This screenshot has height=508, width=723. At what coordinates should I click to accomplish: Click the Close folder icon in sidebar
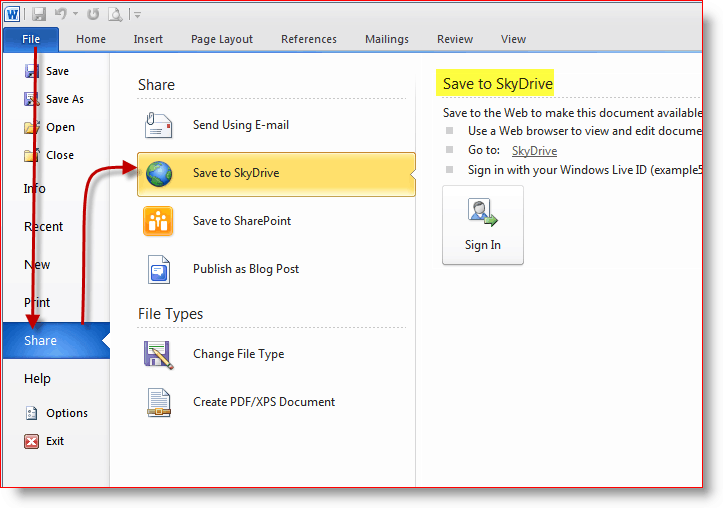(32, 155)
